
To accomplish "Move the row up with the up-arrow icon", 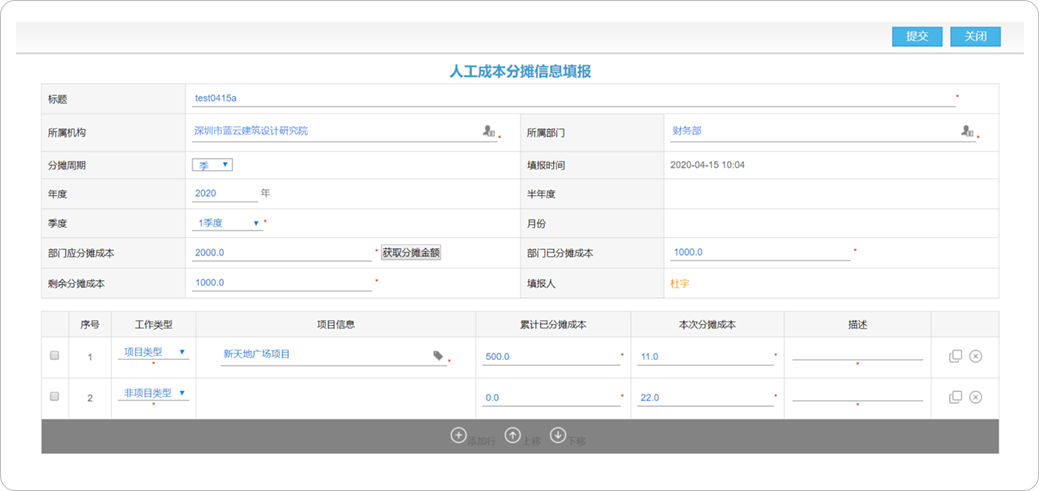I will (513, 435).
